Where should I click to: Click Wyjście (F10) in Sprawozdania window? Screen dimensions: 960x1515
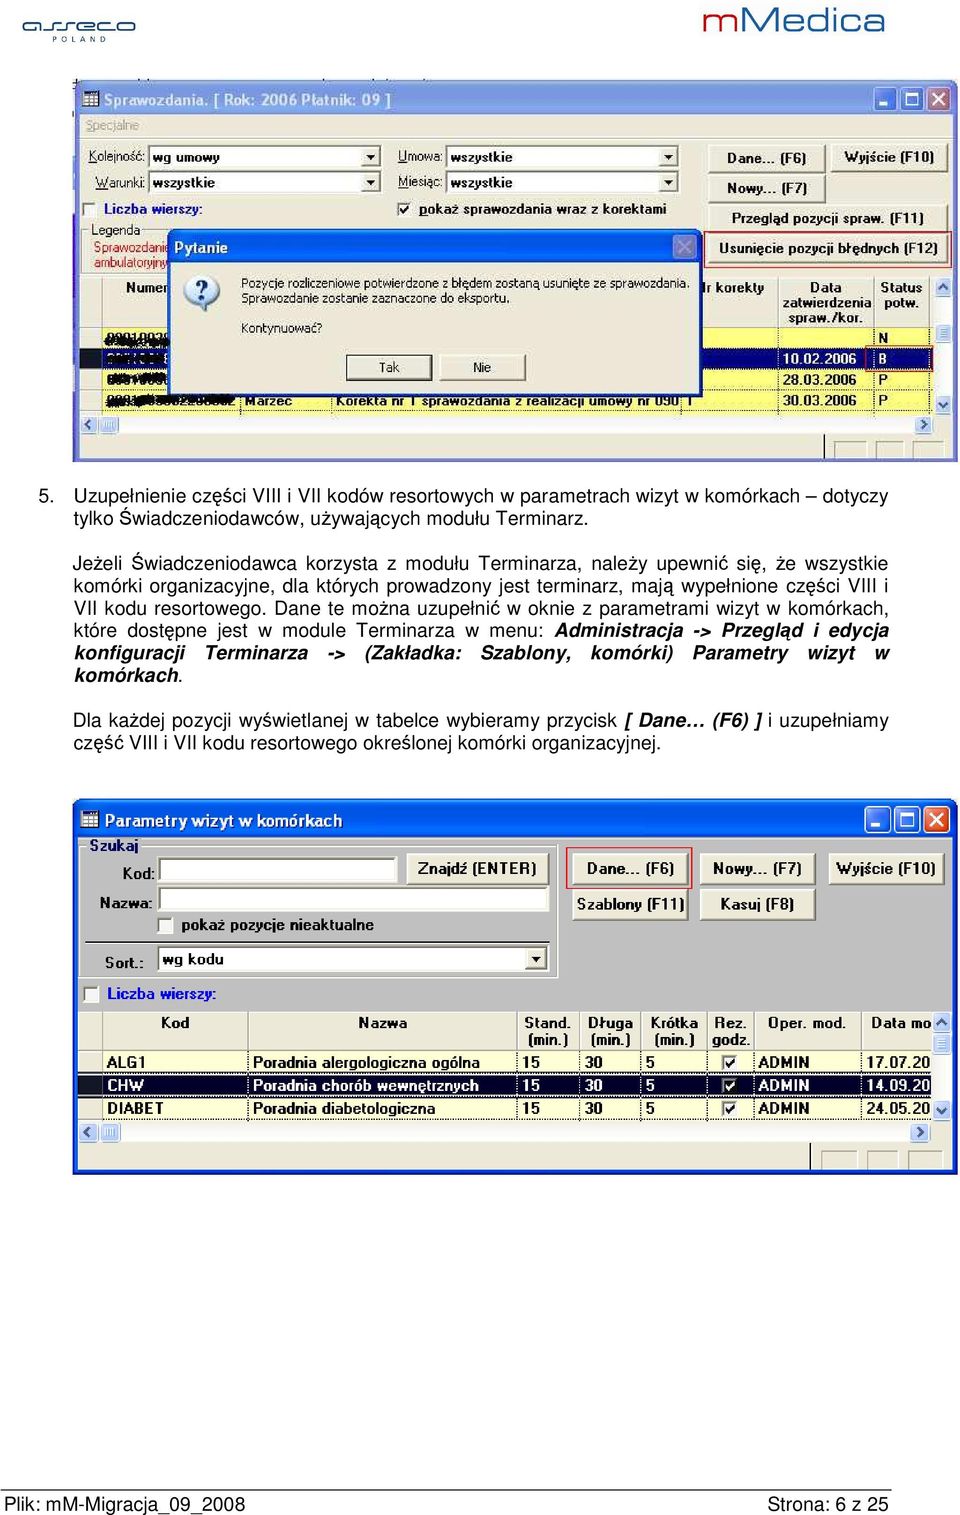pos(889,157)
